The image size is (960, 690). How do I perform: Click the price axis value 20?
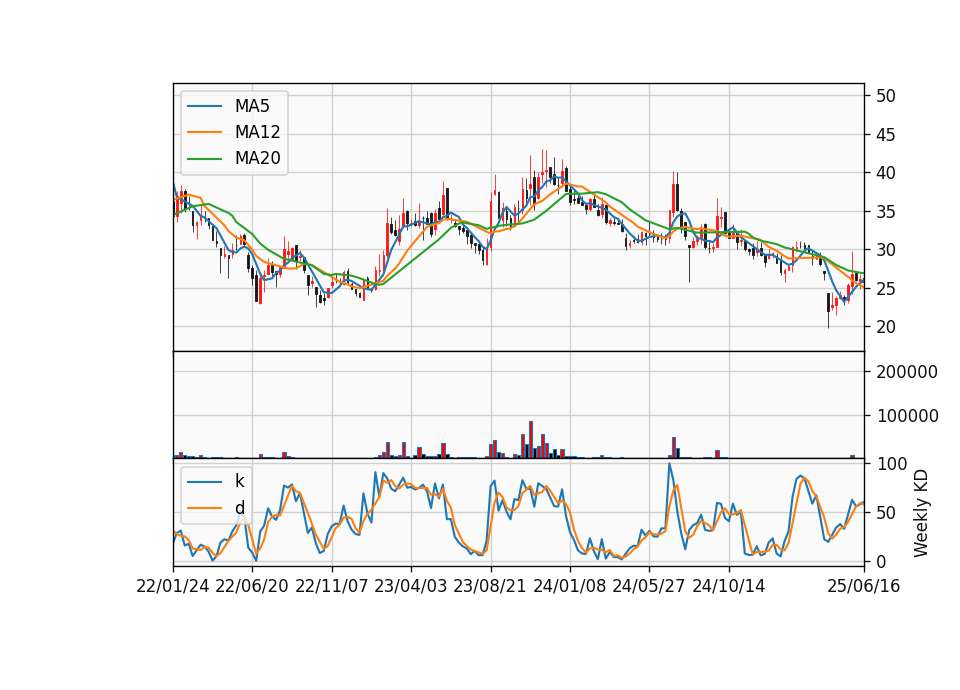coord(886,327)
